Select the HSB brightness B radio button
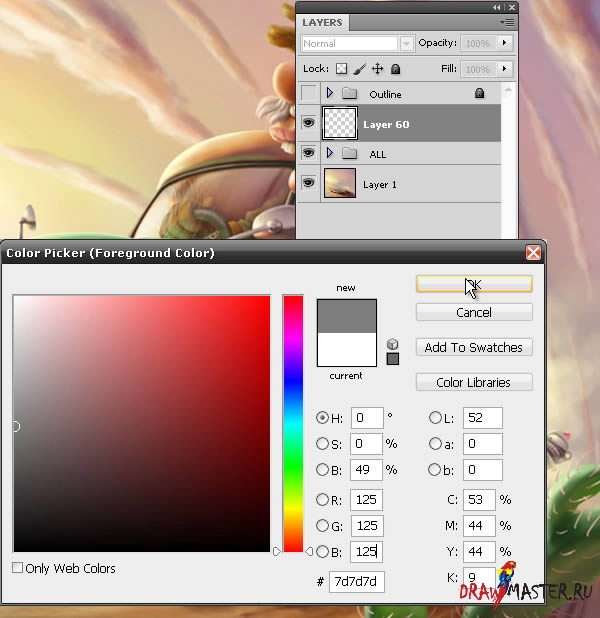This screenshot has height=618, width=600. pos(322,469)
